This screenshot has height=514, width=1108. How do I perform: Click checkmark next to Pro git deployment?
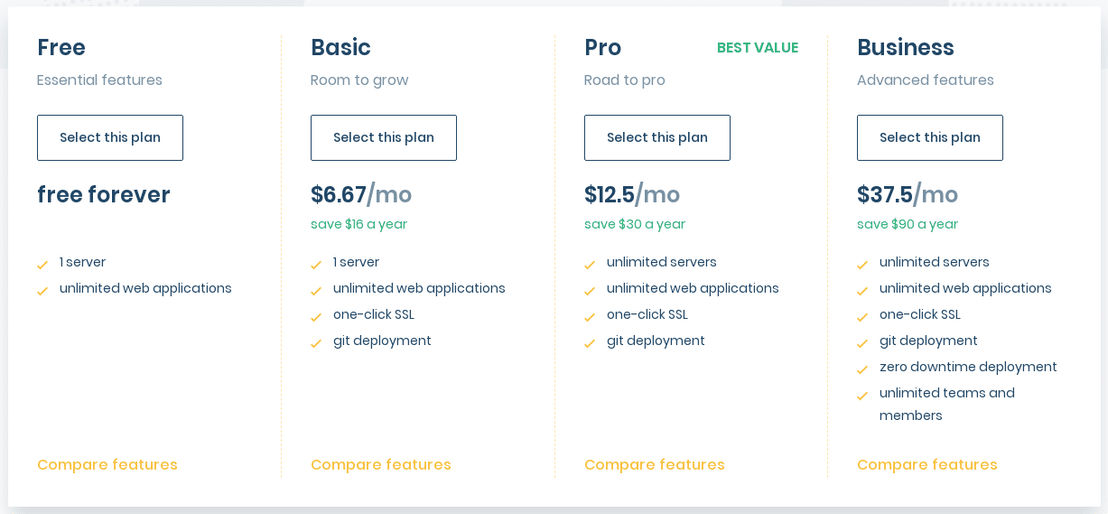[589, 344]
